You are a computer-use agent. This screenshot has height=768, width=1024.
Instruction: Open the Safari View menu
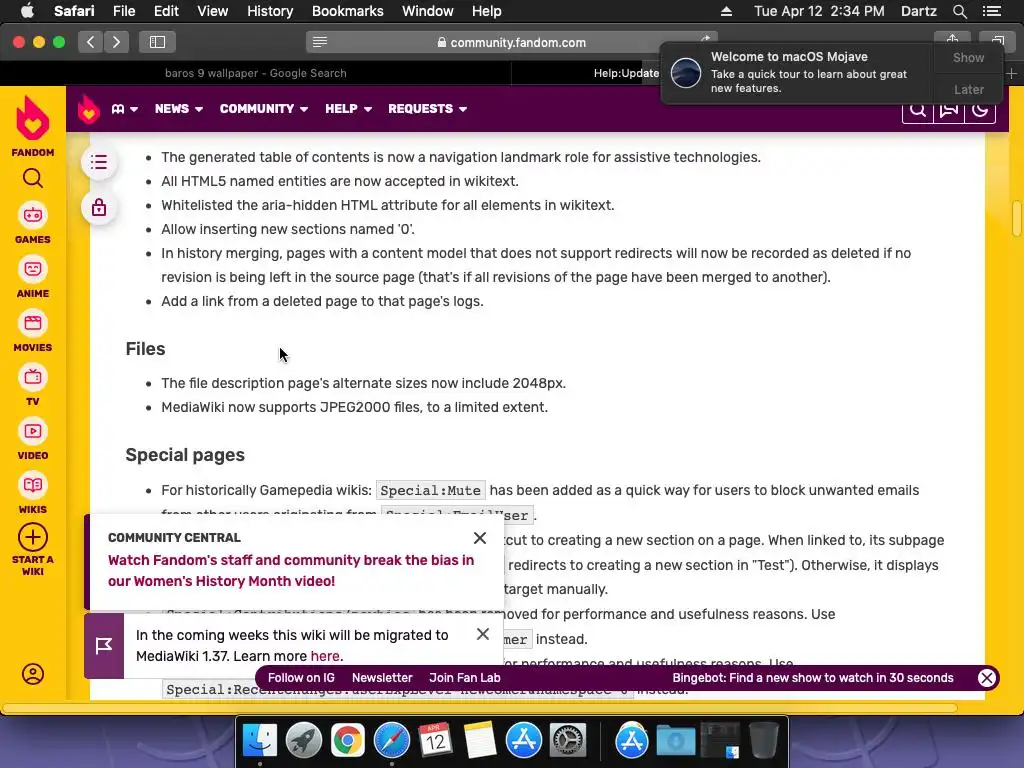point(212,11)
